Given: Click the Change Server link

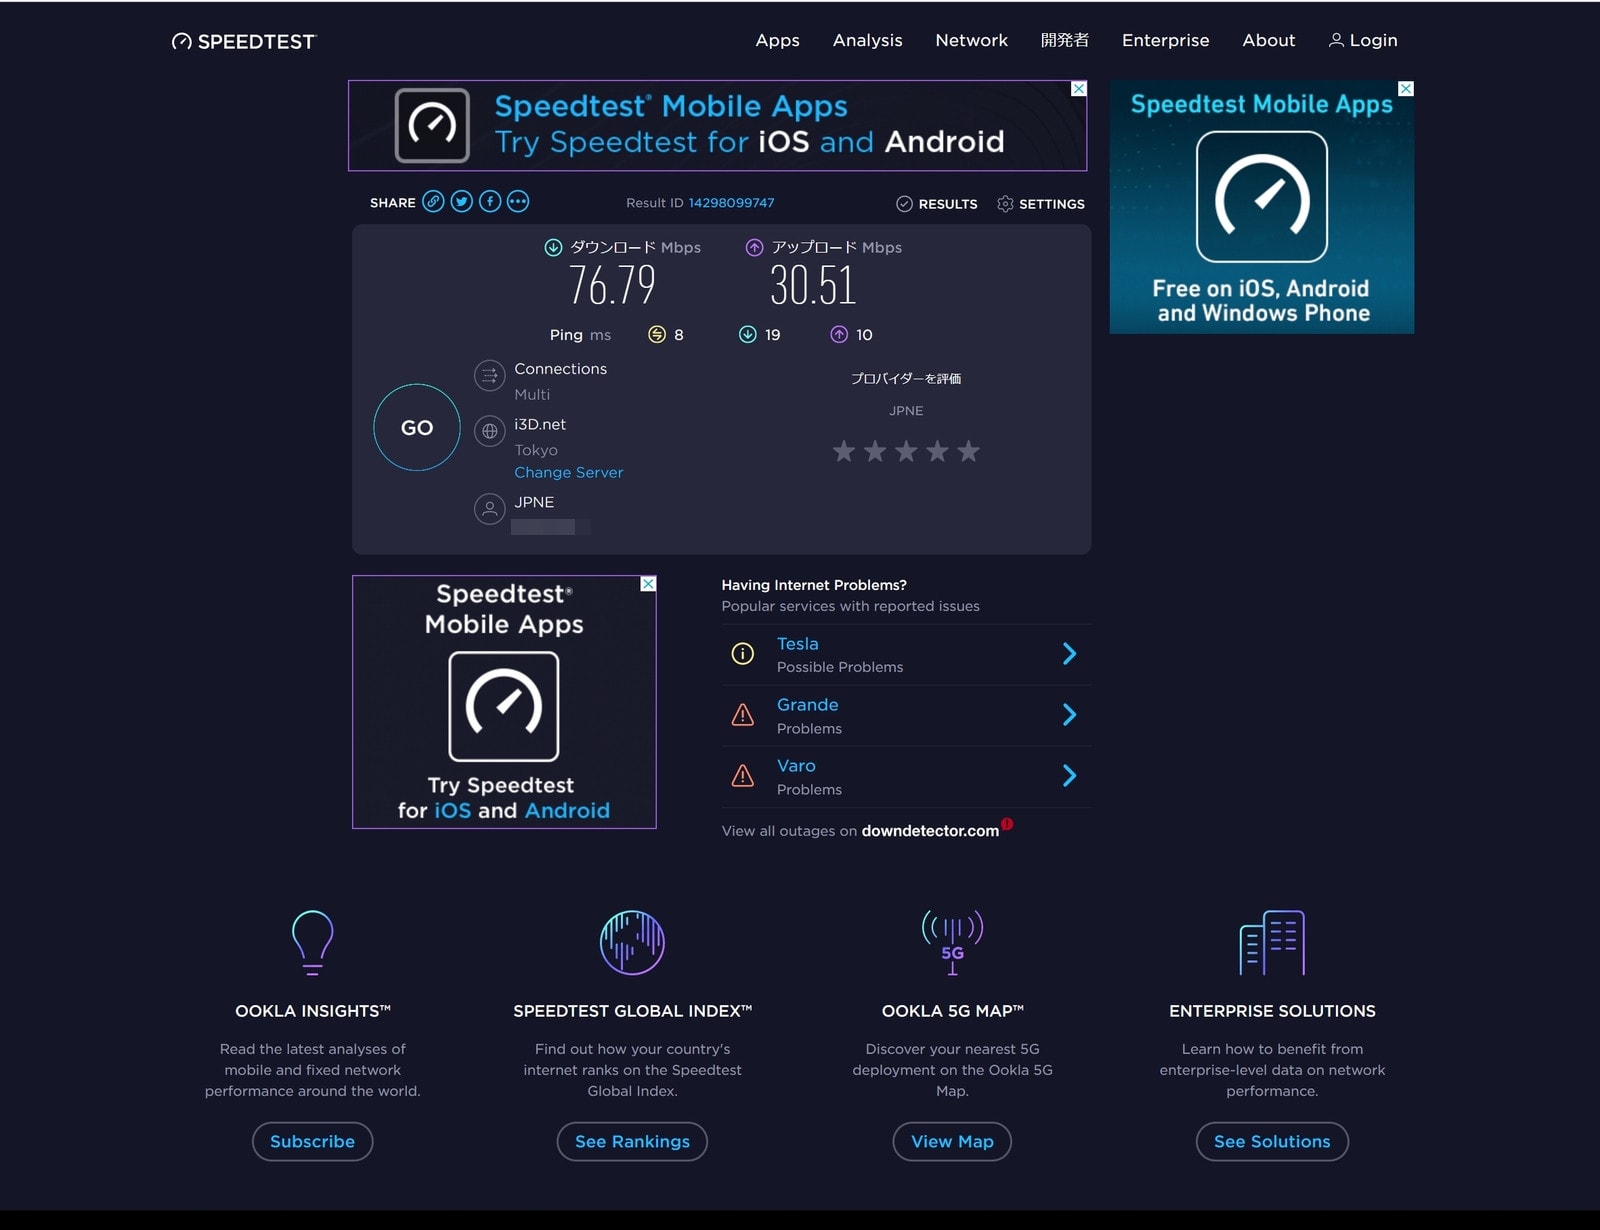Looking at the screenshot, I should tap(568, 472).
